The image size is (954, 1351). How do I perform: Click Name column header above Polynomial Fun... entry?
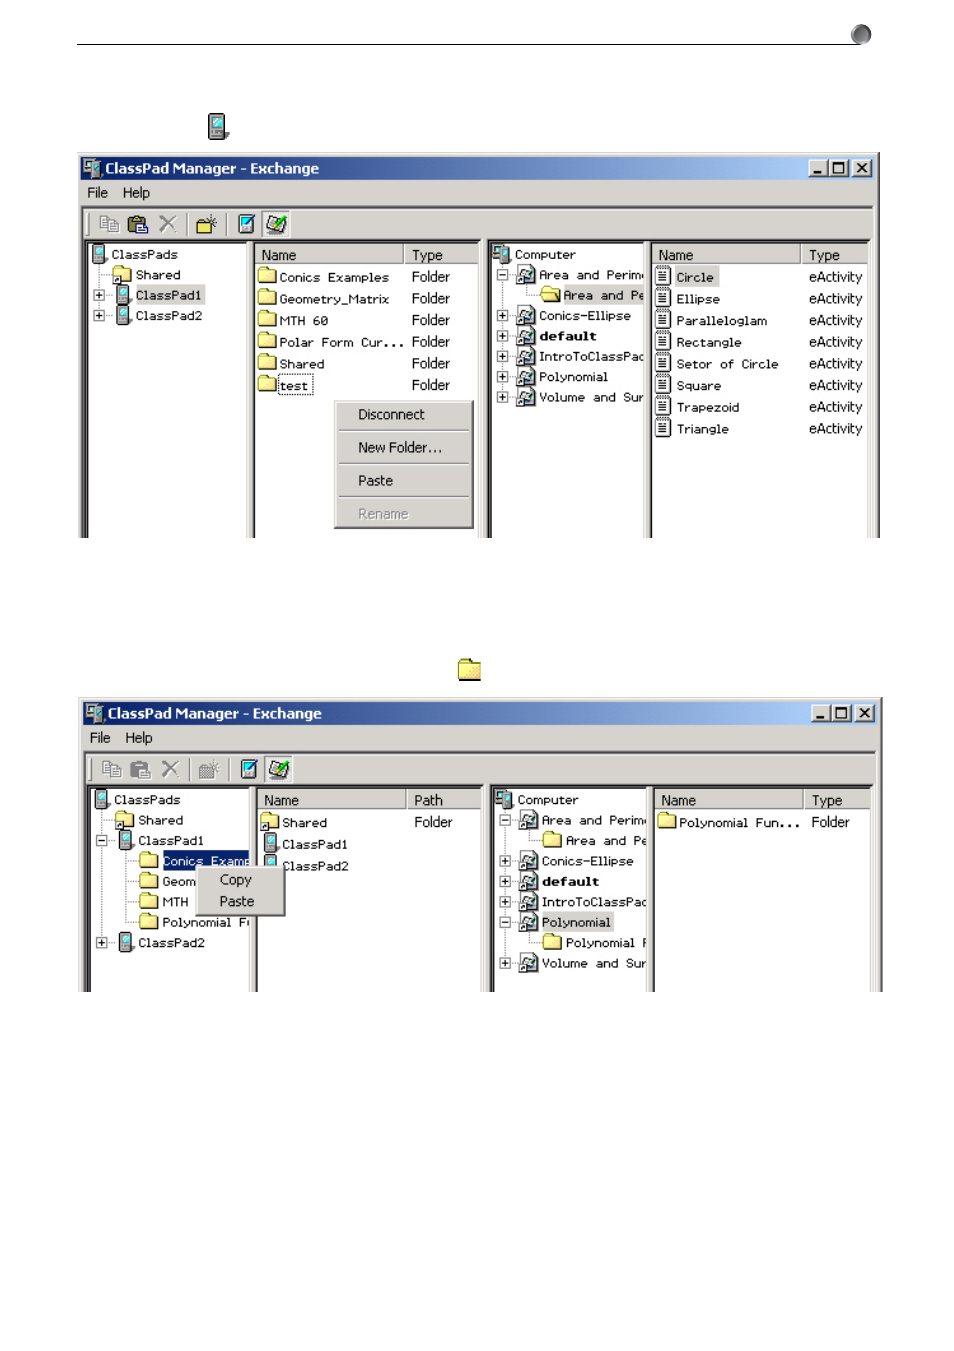coord(730,800)
